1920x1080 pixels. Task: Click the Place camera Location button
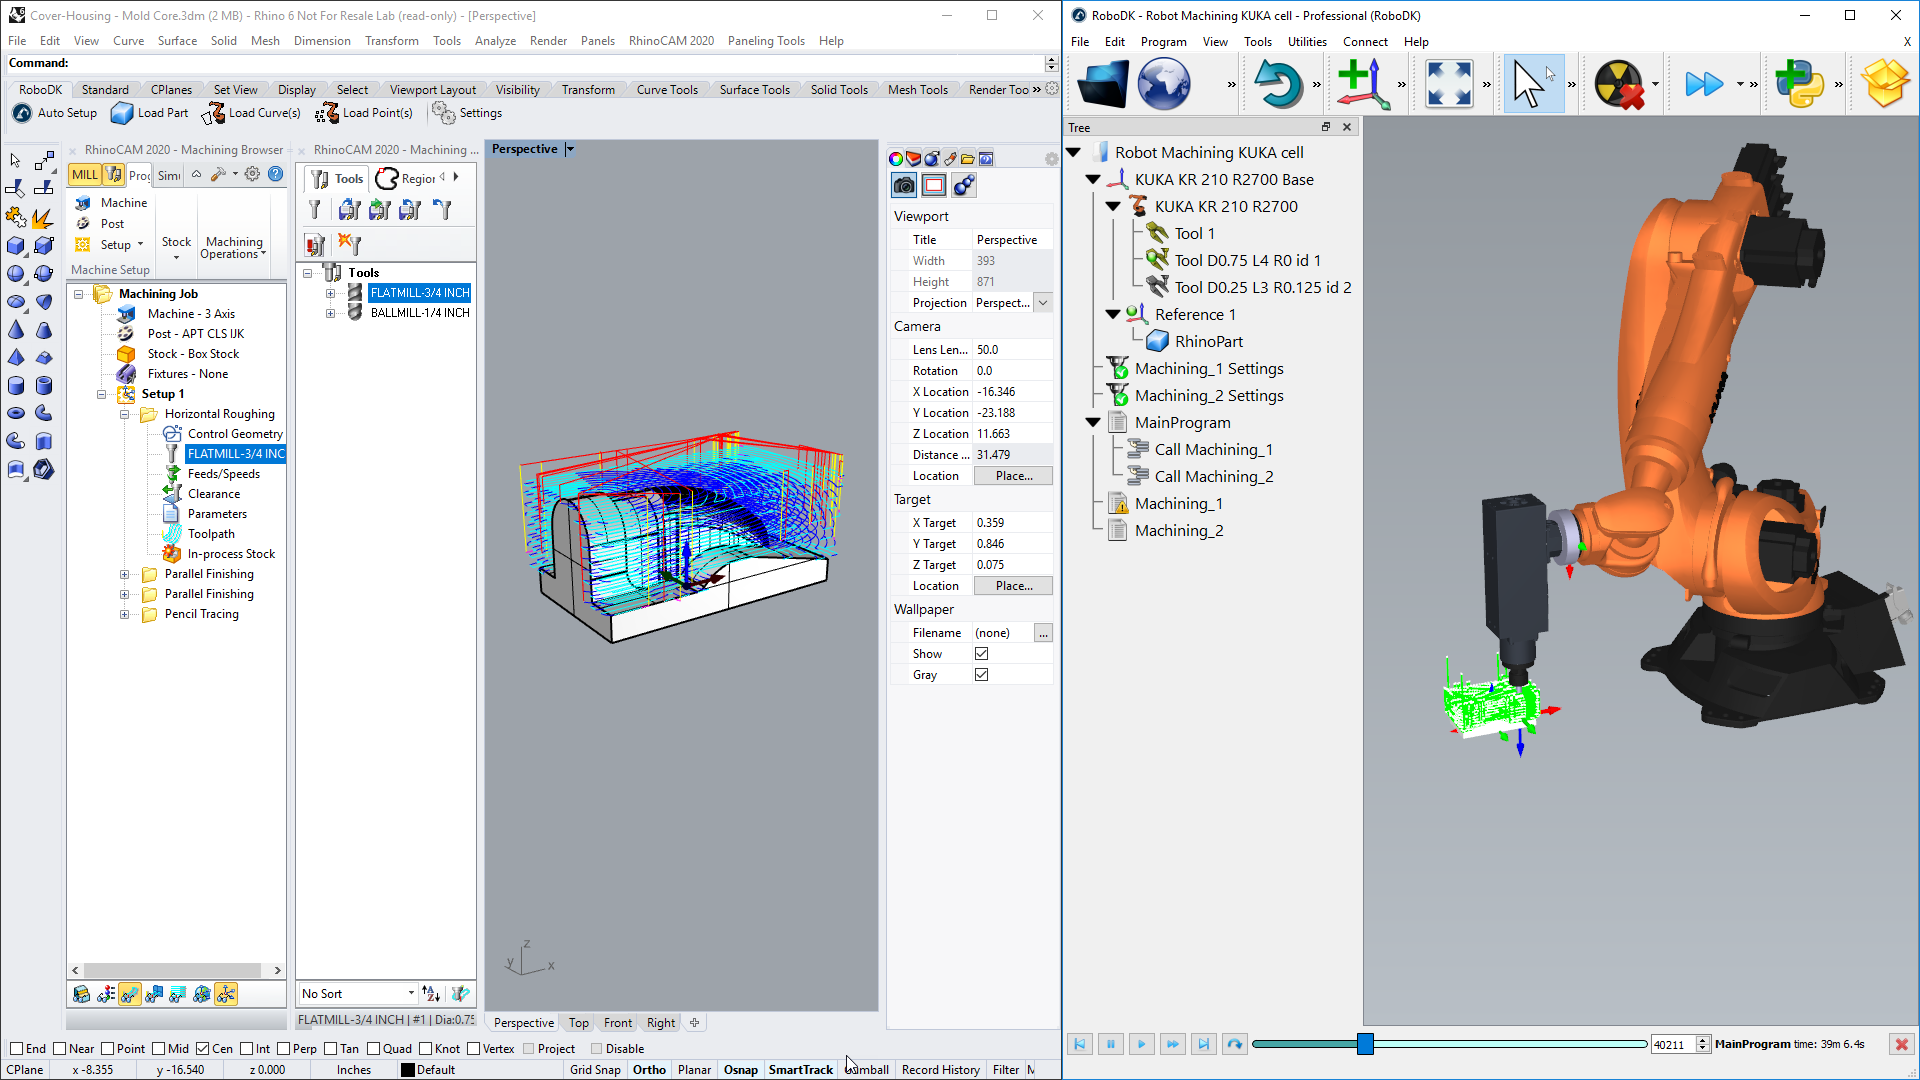tap(1013, 476)
